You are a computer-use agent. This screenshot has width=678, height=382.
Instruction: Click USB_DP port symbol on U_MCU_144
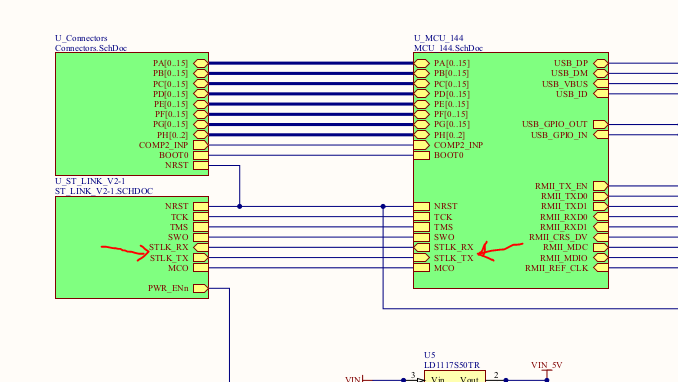coord(601,63)
